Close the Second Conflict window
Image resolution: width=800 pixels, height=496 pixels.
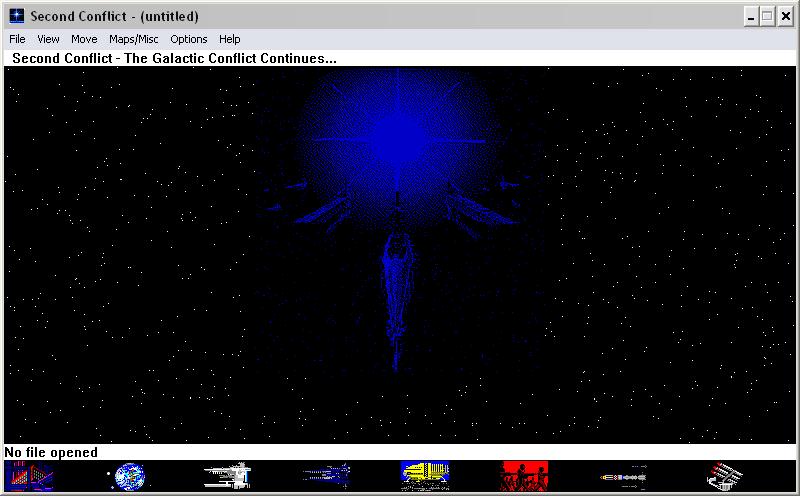[786, 17]
